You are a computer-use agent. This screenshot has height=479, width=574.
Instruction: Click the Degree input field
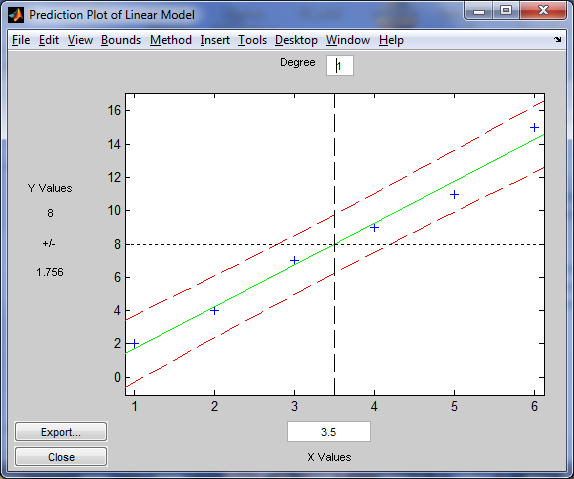(x=340, y=66)
